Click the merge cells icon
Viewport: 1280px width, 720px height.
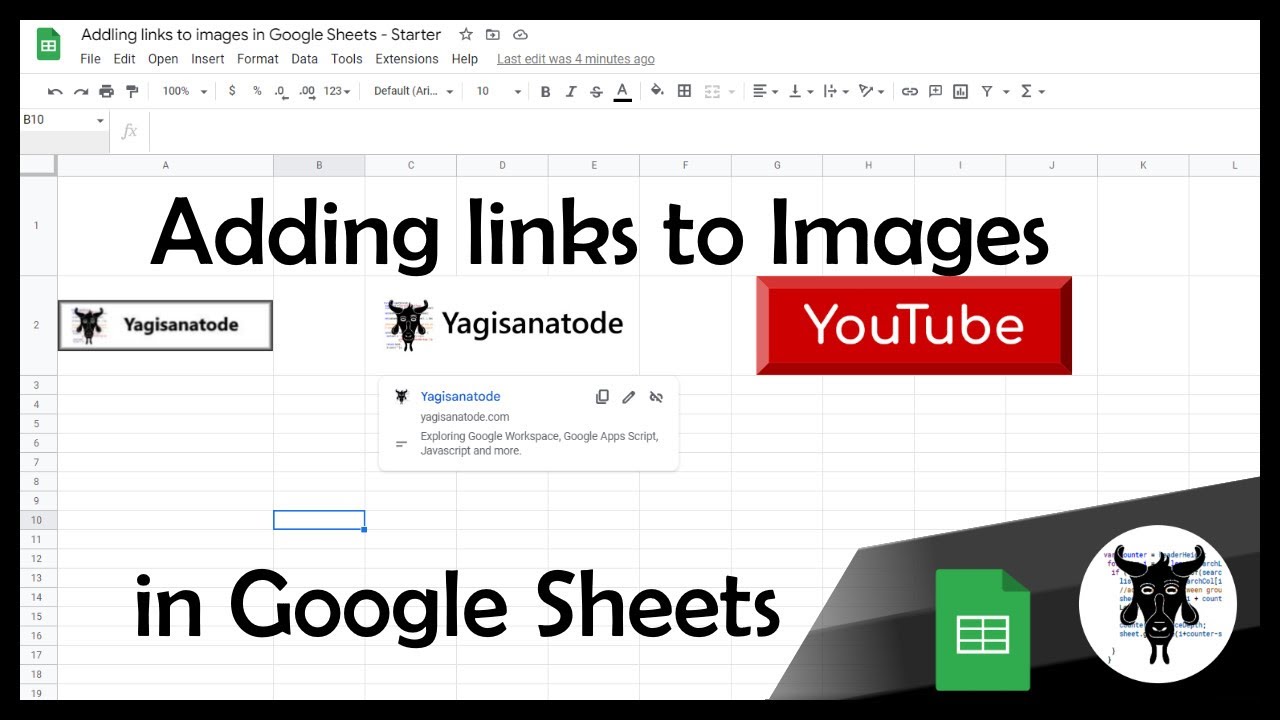pos(712,91)
